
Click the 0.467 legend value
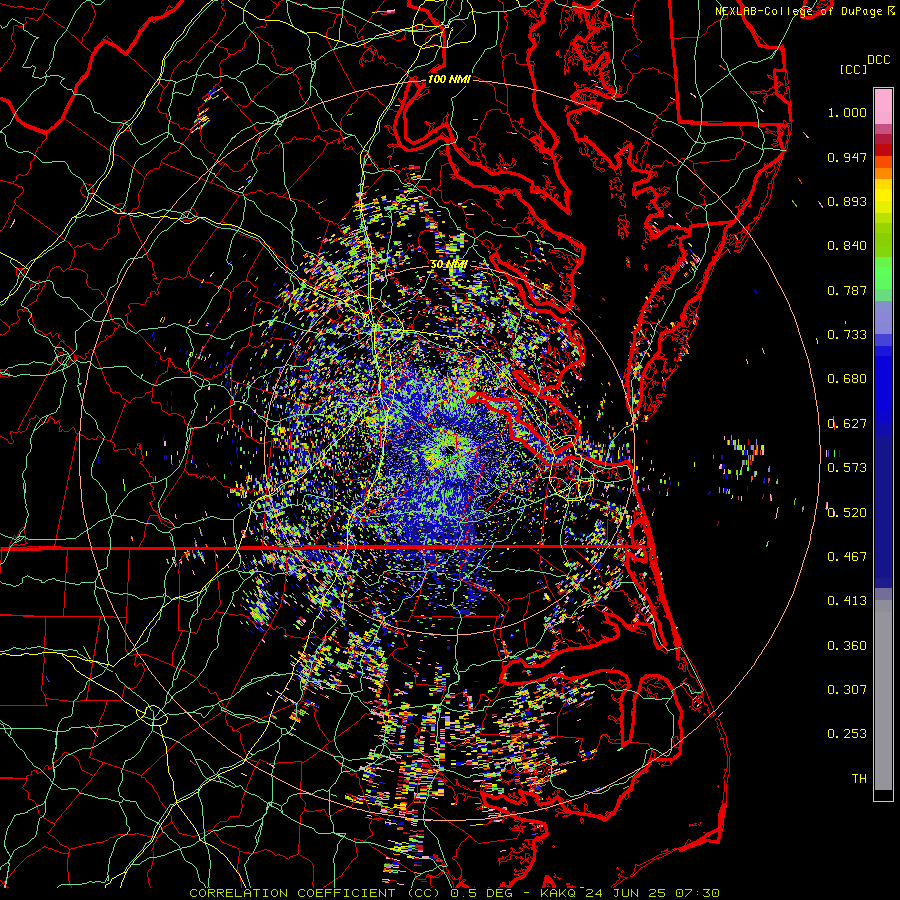coord(847,557)
